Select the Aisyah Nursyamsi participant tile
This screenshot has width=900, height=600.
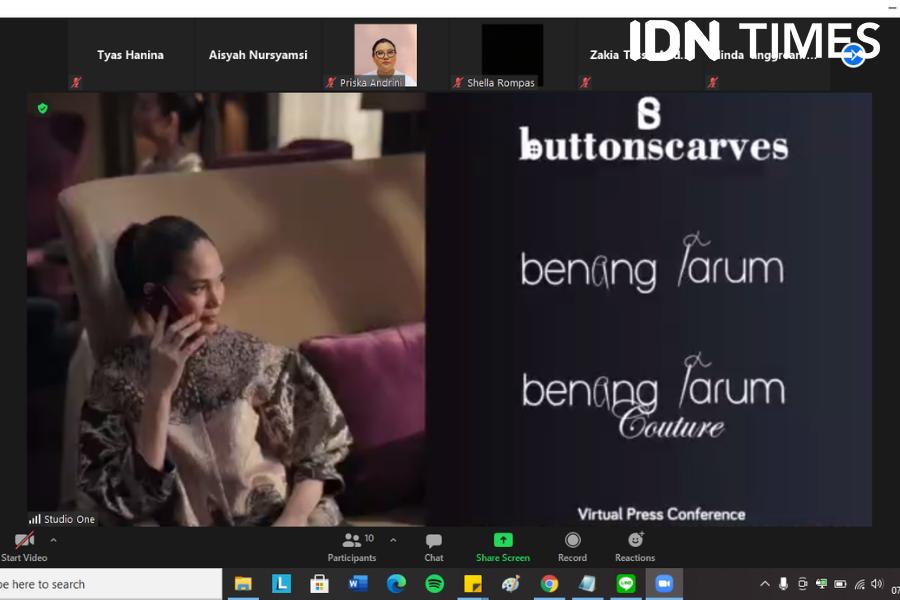point(258,55)
